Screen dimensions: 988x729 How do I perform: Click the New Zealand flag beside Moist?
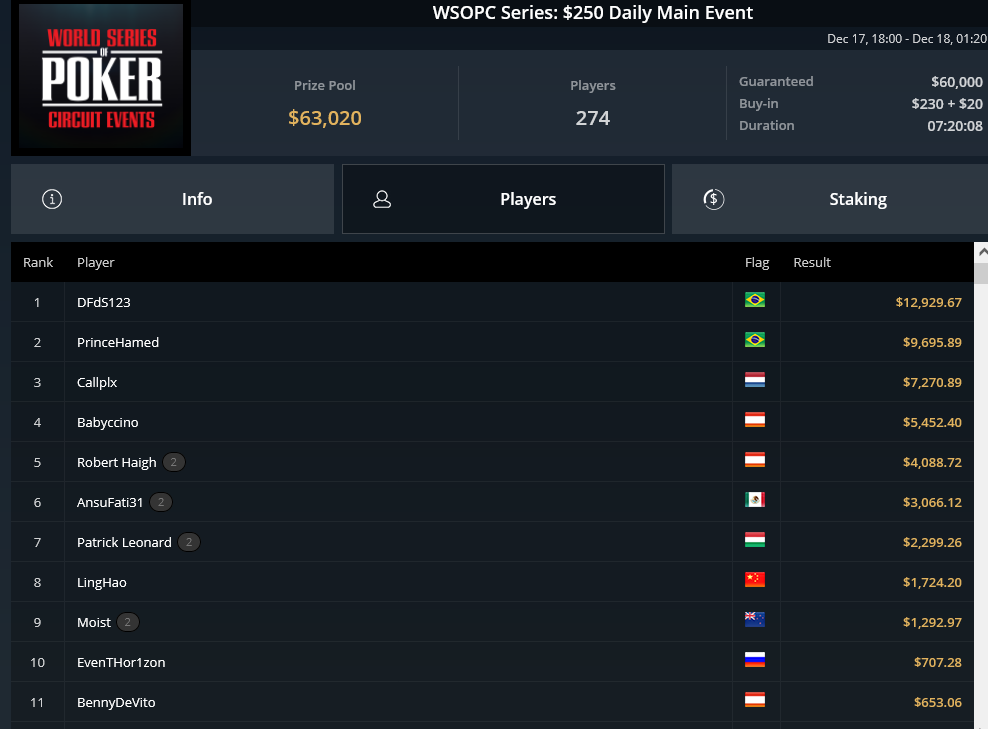tap(754, 619)
